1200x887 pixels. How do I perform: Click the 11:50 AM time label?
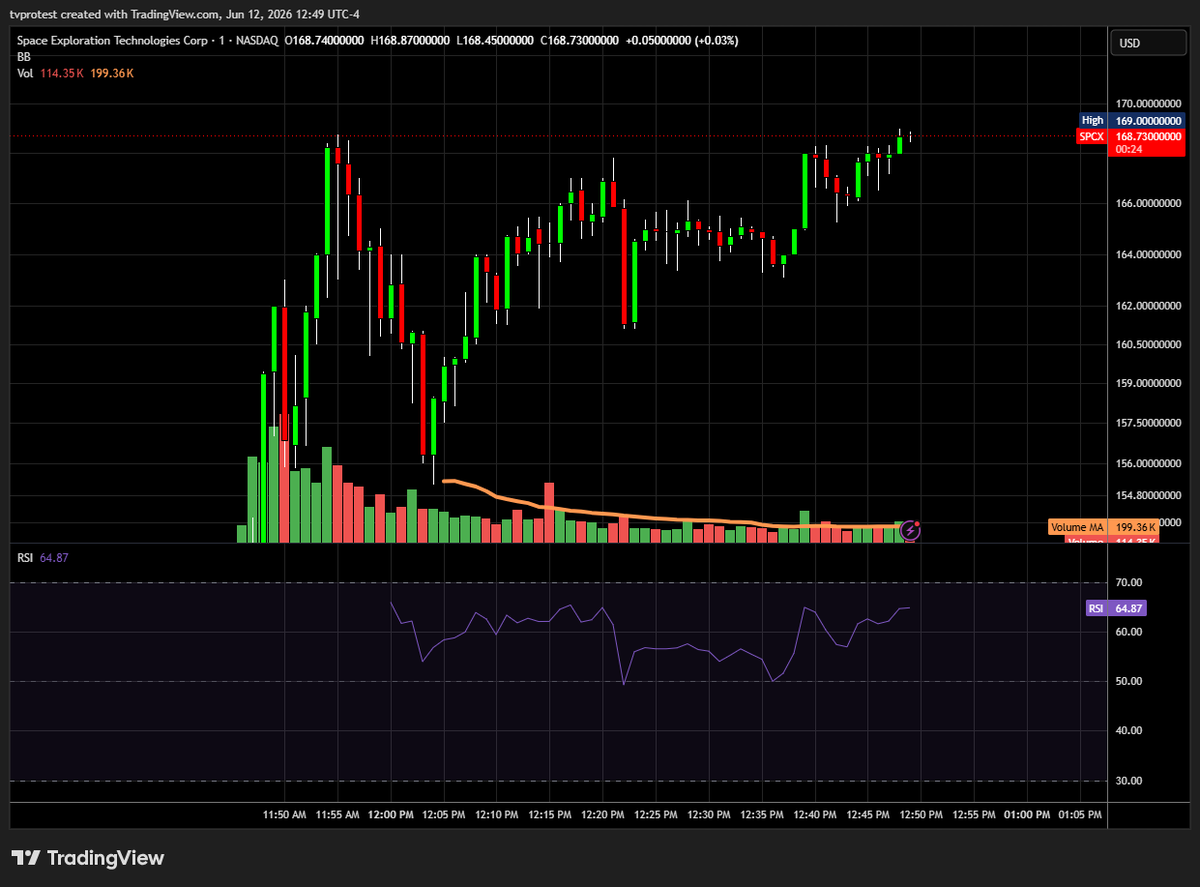284,815
